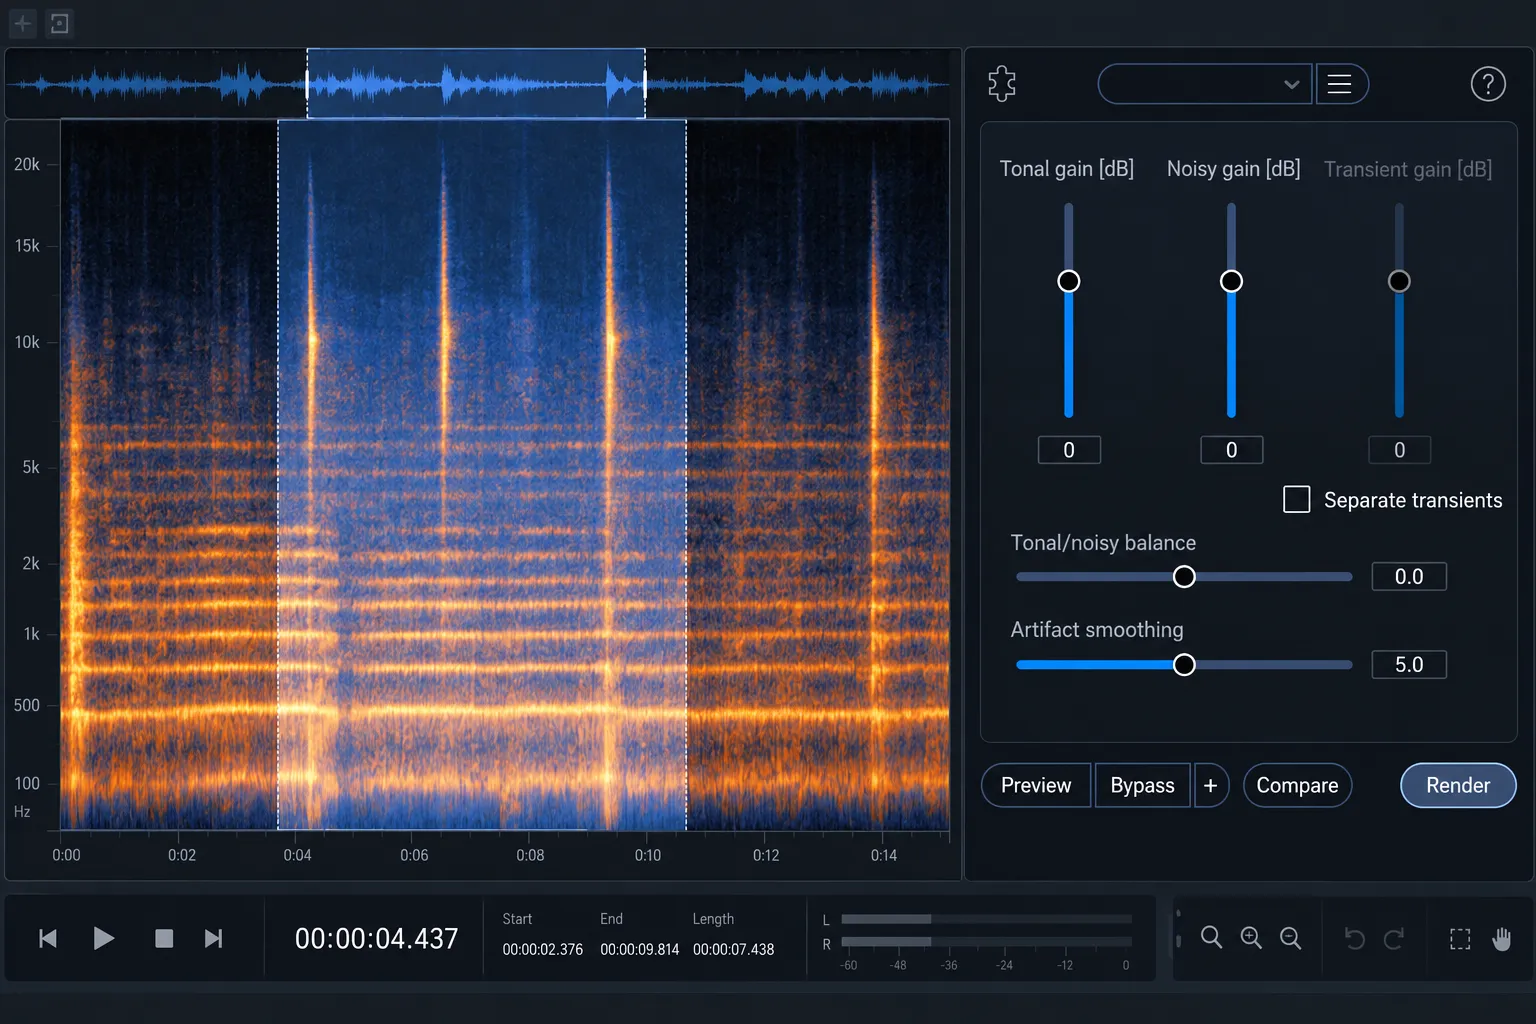
Task: Zoom in with the plus magnifier icon
Action: (1251, 938)
